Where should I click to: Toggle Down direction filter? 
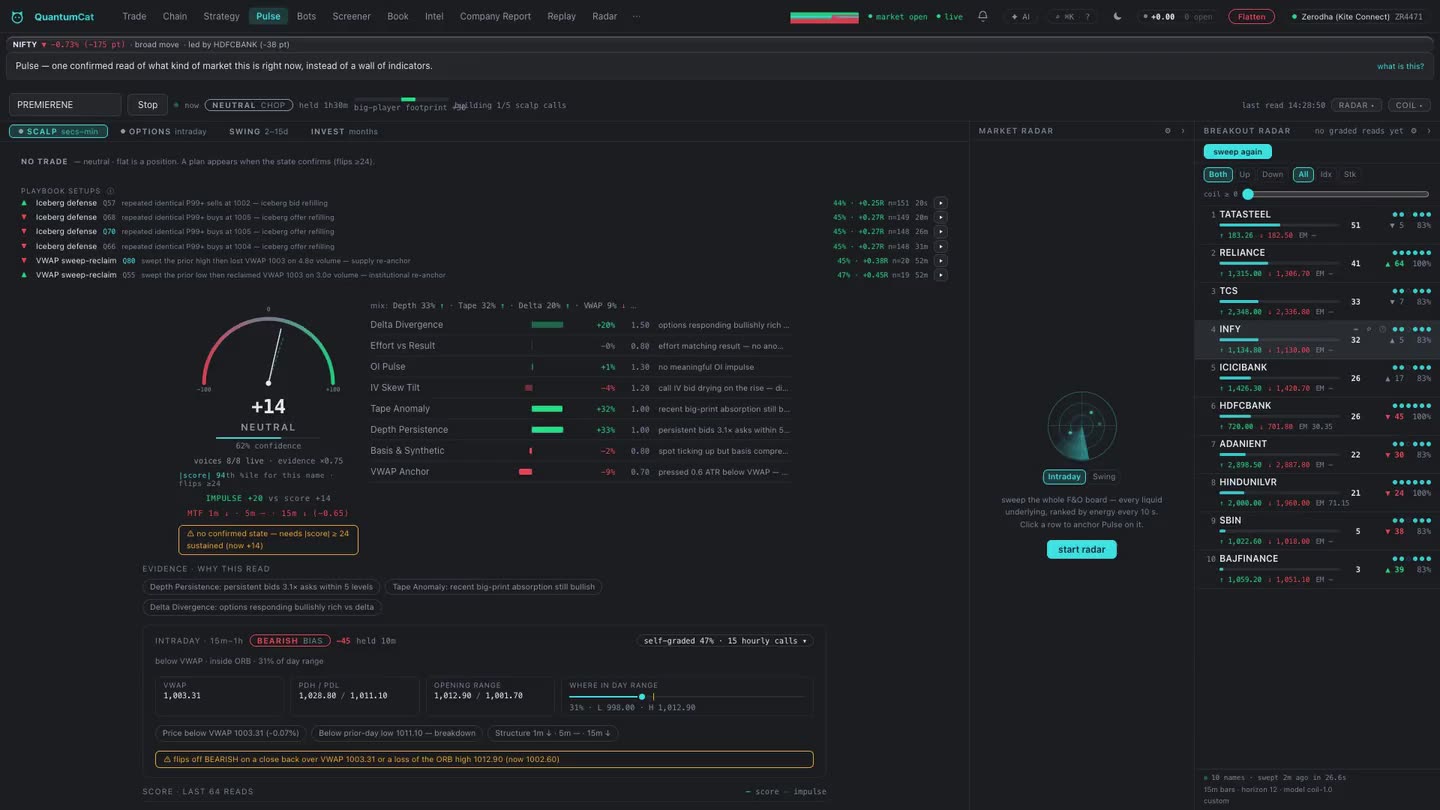1272,174
